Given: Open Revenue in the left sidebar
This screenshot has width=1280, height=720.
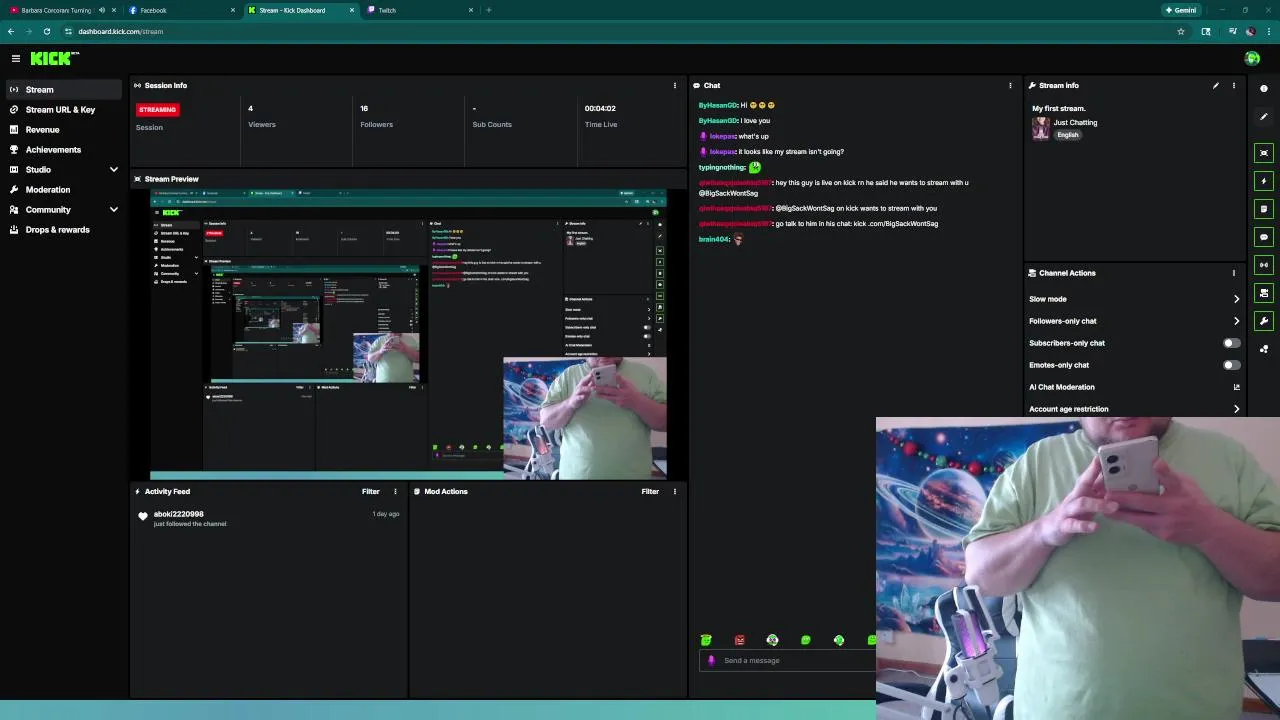Looking at the screenshot, I should click(x=62, y=130).
